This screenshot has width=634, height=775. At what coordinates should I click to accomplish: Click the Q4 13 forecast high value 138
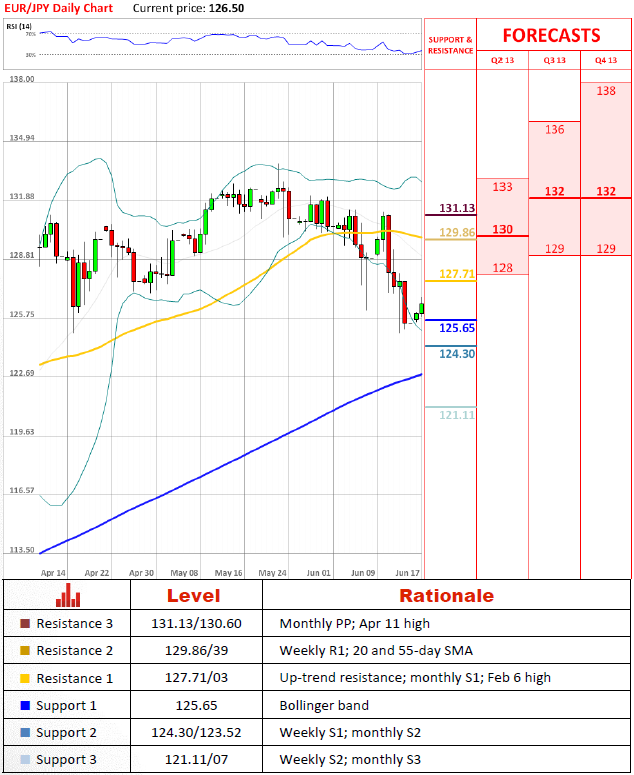pos(606,91)
